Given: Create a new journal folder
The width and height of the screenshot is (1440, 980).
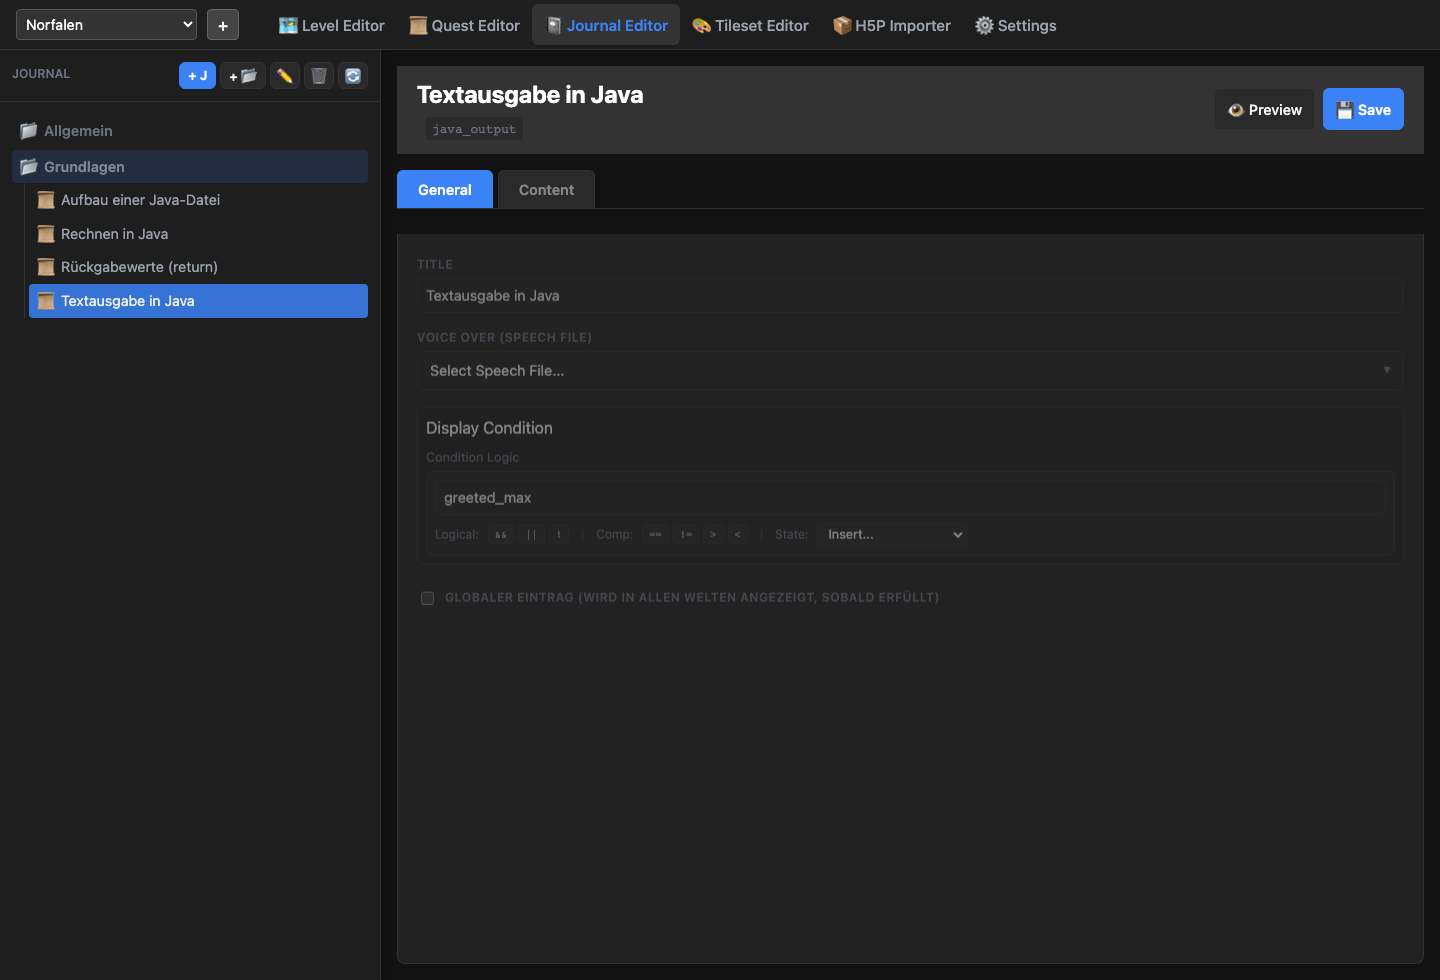Looking at the screenshot, I should (243, 76).
